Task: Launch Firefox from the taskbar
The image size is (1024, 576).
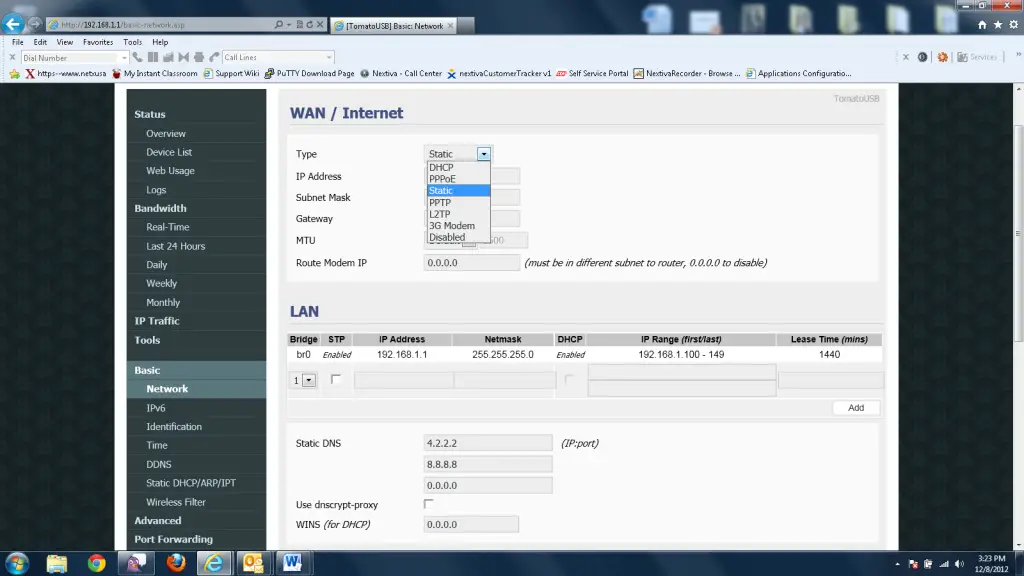Action: pos(175,563)
